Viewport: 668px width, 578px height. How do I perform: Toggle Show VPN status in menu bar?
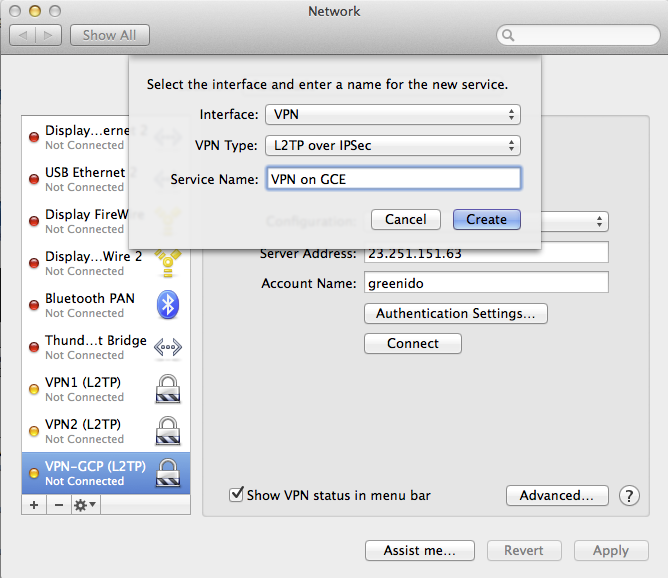237,495
